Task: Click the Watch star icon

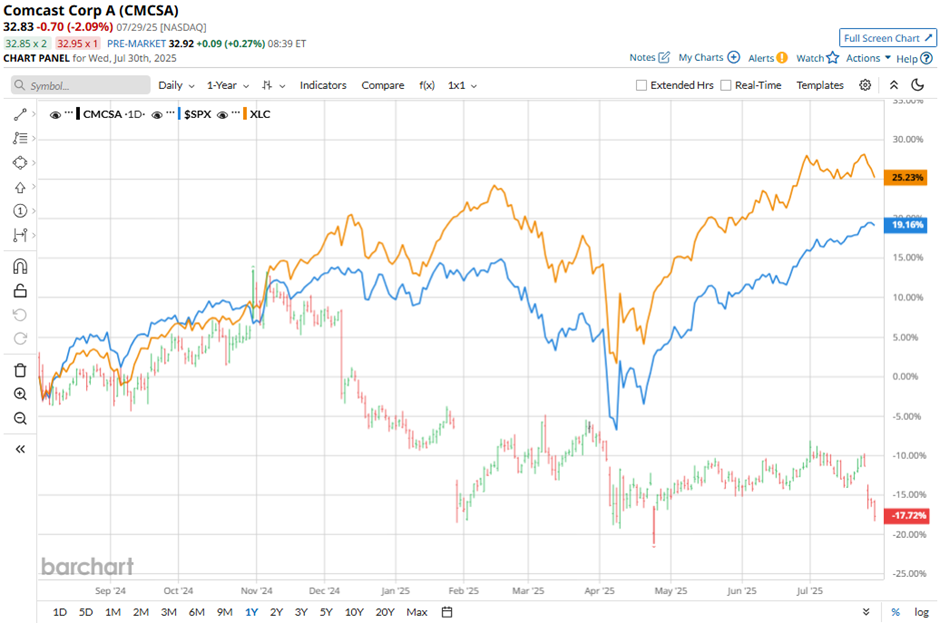Action: (833, 58)
